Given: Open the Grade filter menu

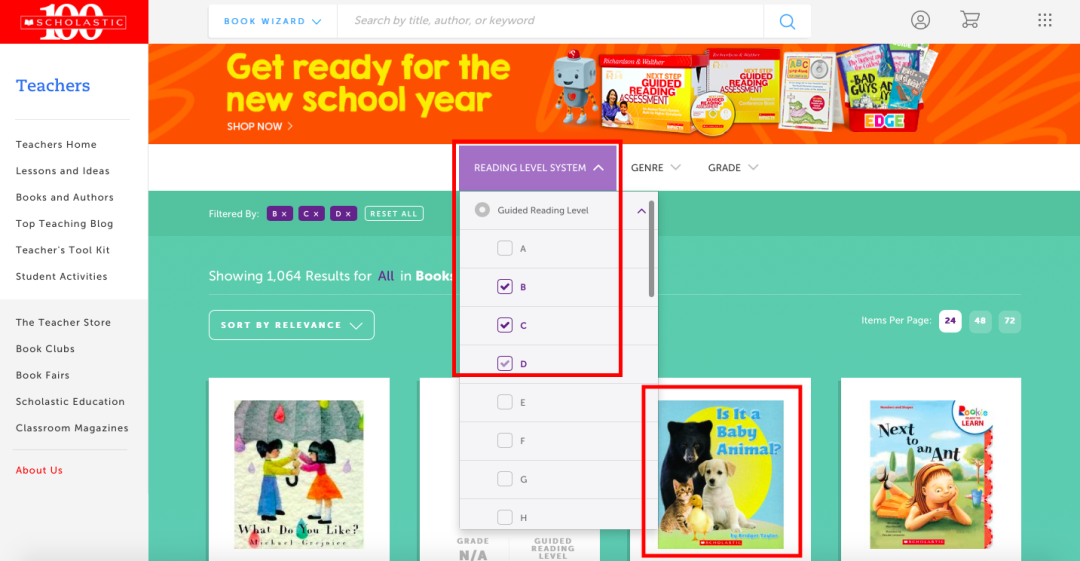Looking at the screenshot, I should click(x=733, y=167).
